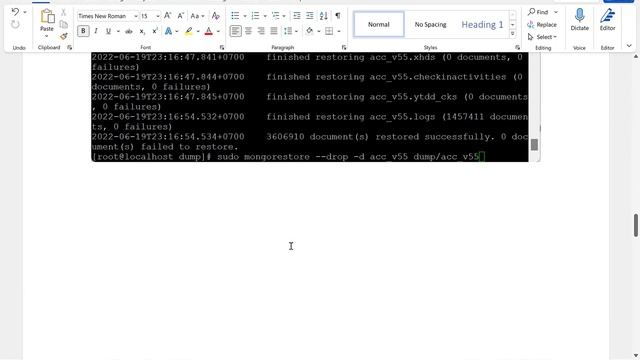The image size is (640, 360).
Task: Open Font dialog launcher
Action: pyautogui.click(x=222, y=47)
